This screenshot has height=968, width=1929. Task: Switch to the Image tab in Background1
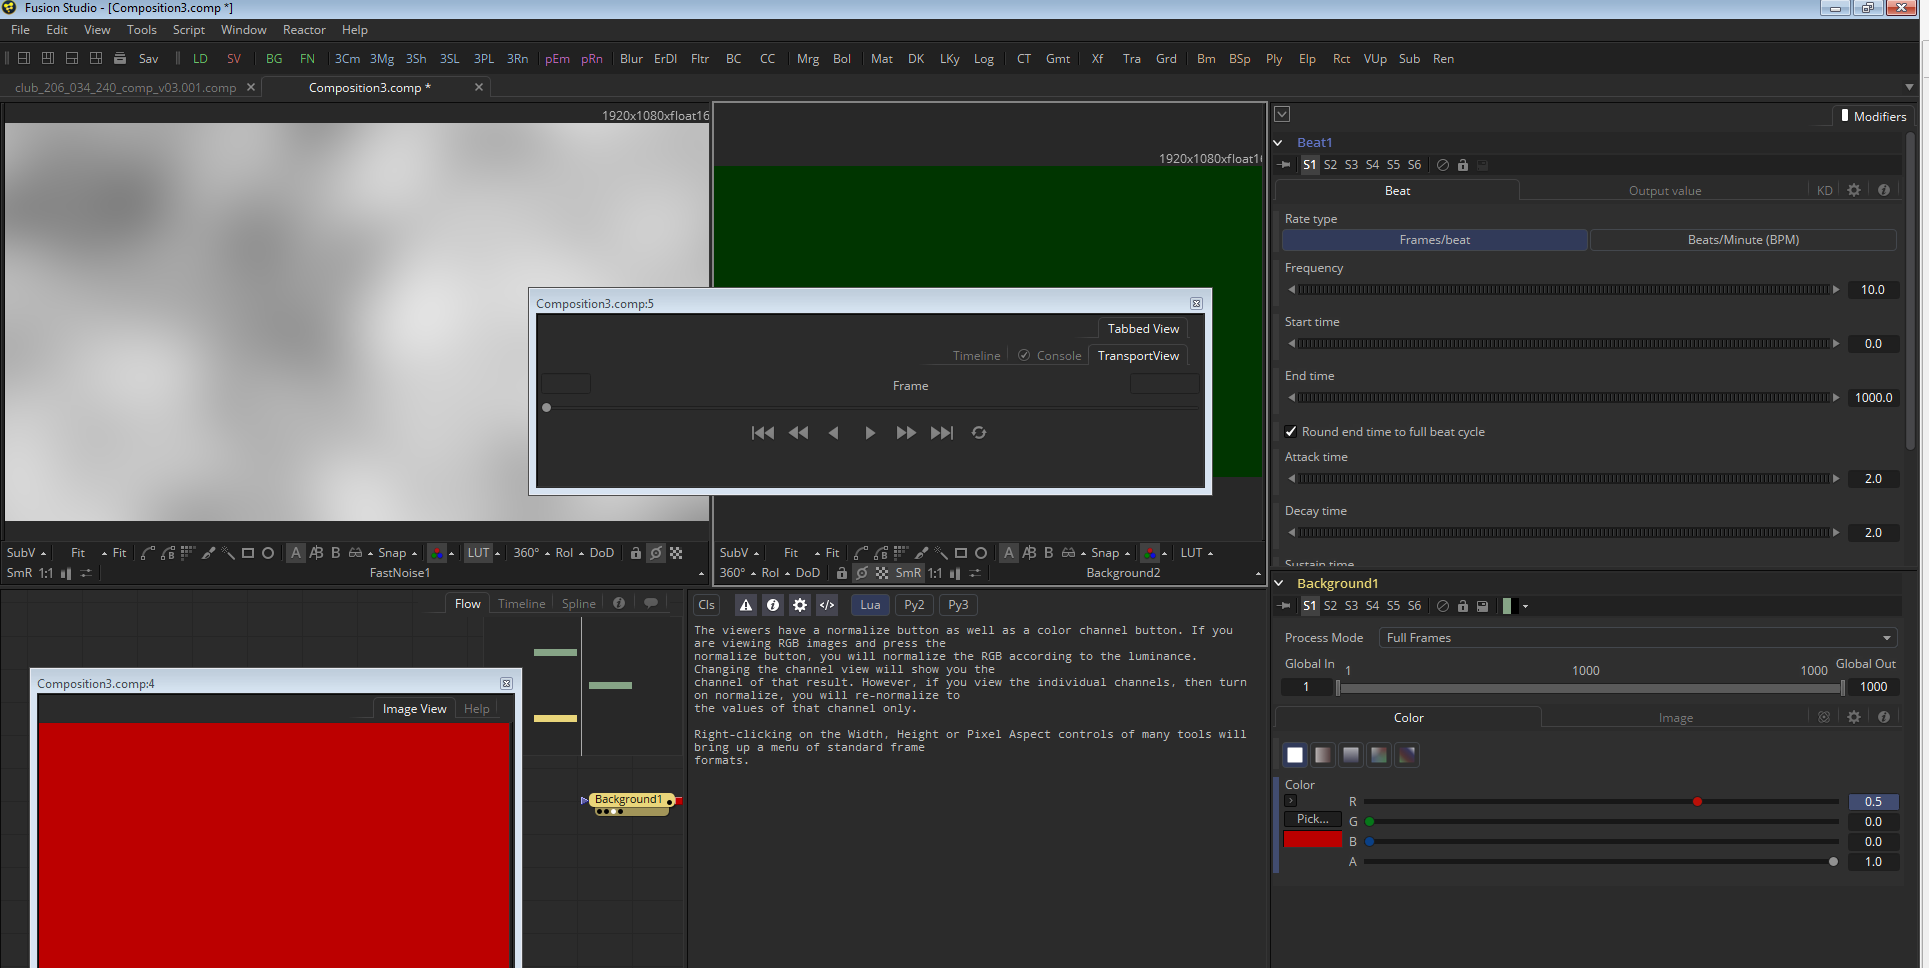(x=1675, y=718)
